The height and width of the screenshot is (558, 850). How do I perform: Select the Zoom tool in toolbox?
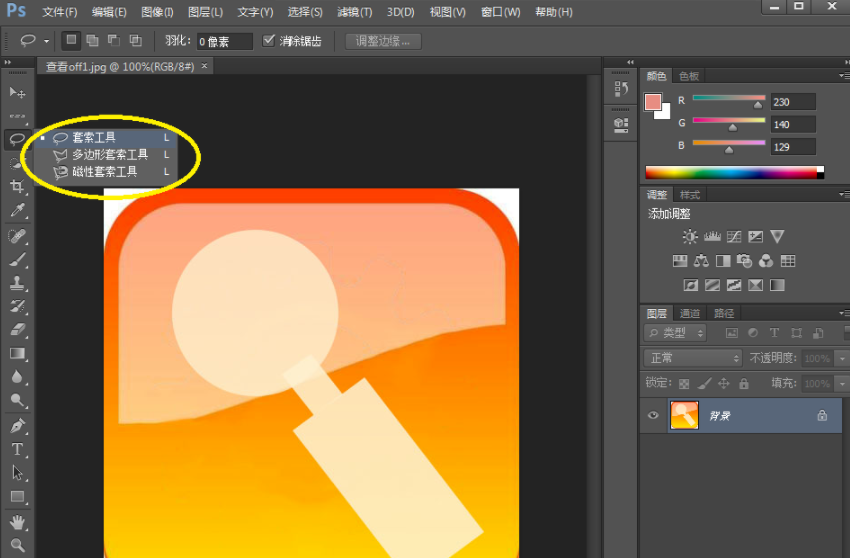click(x=17, y=545)
